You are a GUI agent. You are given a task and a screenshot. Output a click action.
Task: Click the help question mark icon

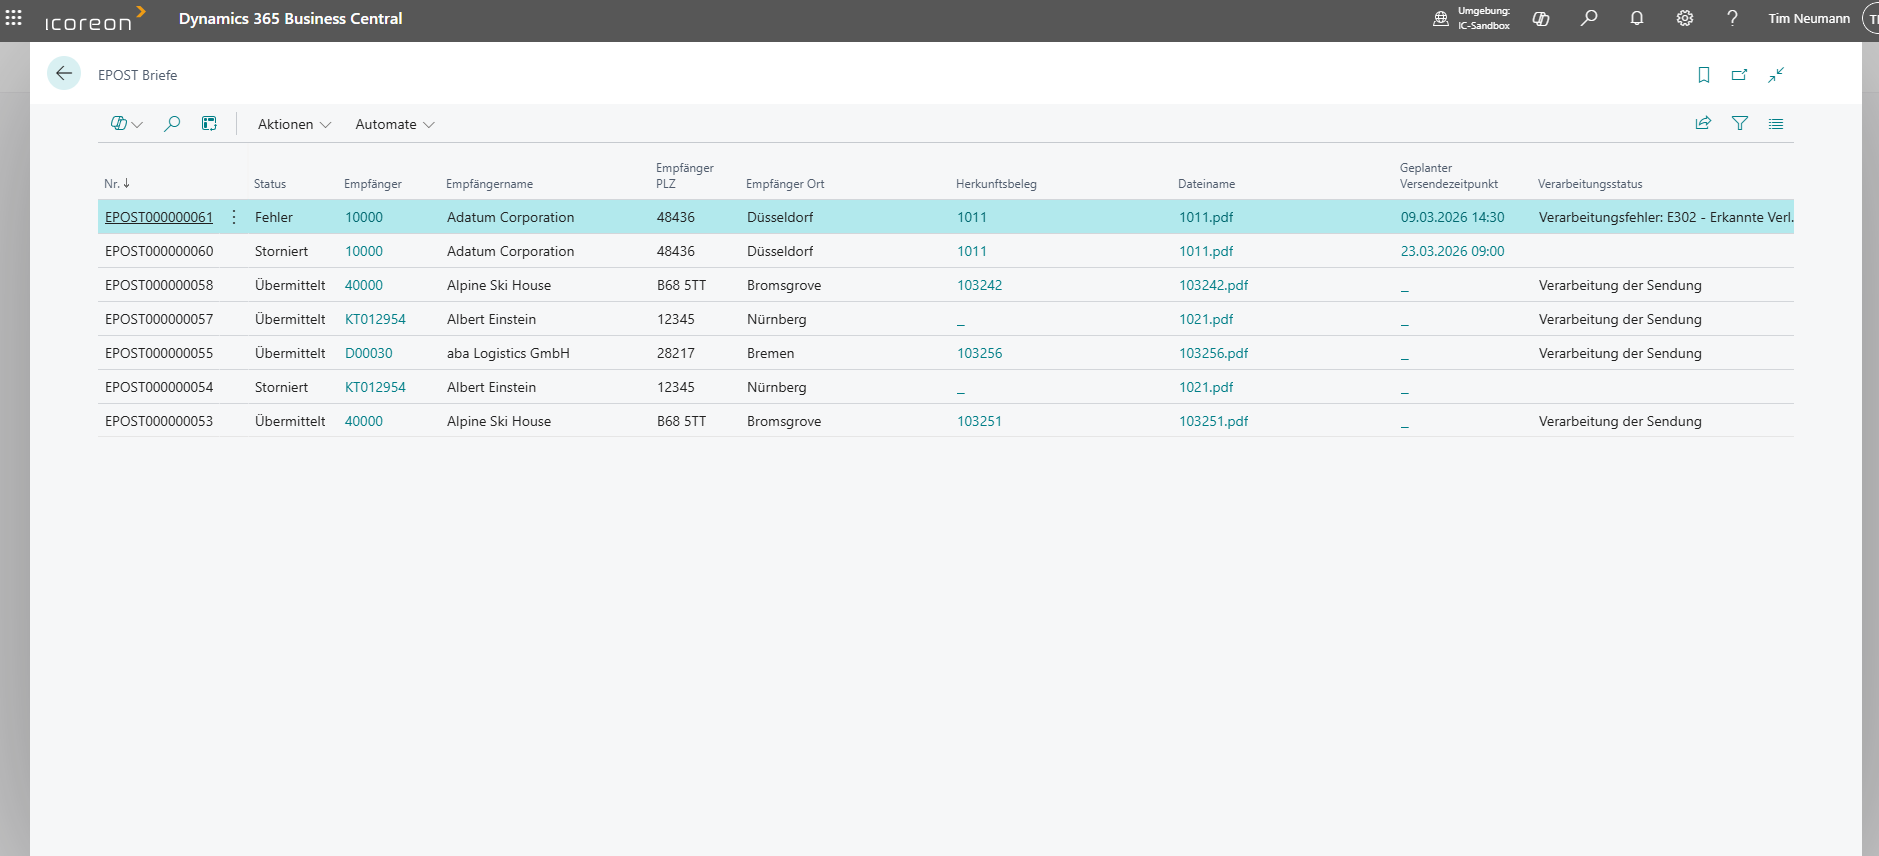[1732, 18]
